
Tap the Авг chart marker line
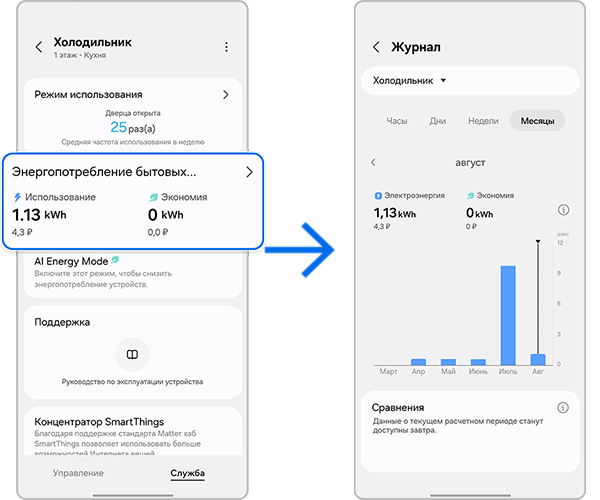[538, 300]
